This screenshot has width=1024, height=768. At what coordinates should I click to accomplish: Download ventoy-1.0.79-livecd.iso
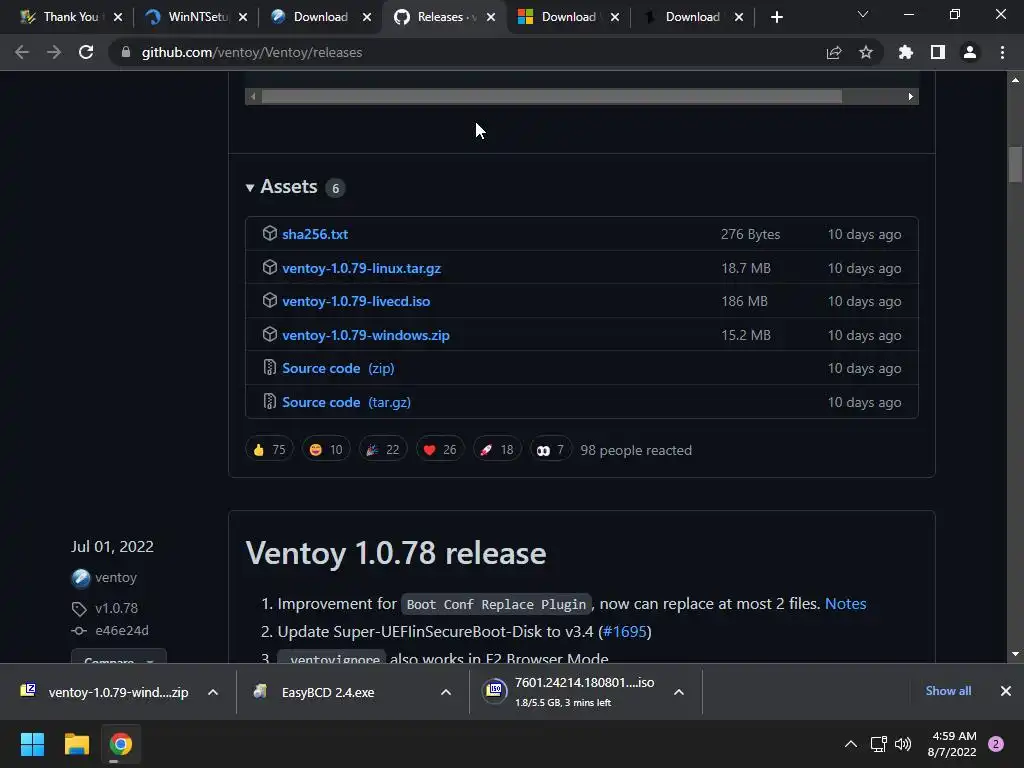coord(356,301)
